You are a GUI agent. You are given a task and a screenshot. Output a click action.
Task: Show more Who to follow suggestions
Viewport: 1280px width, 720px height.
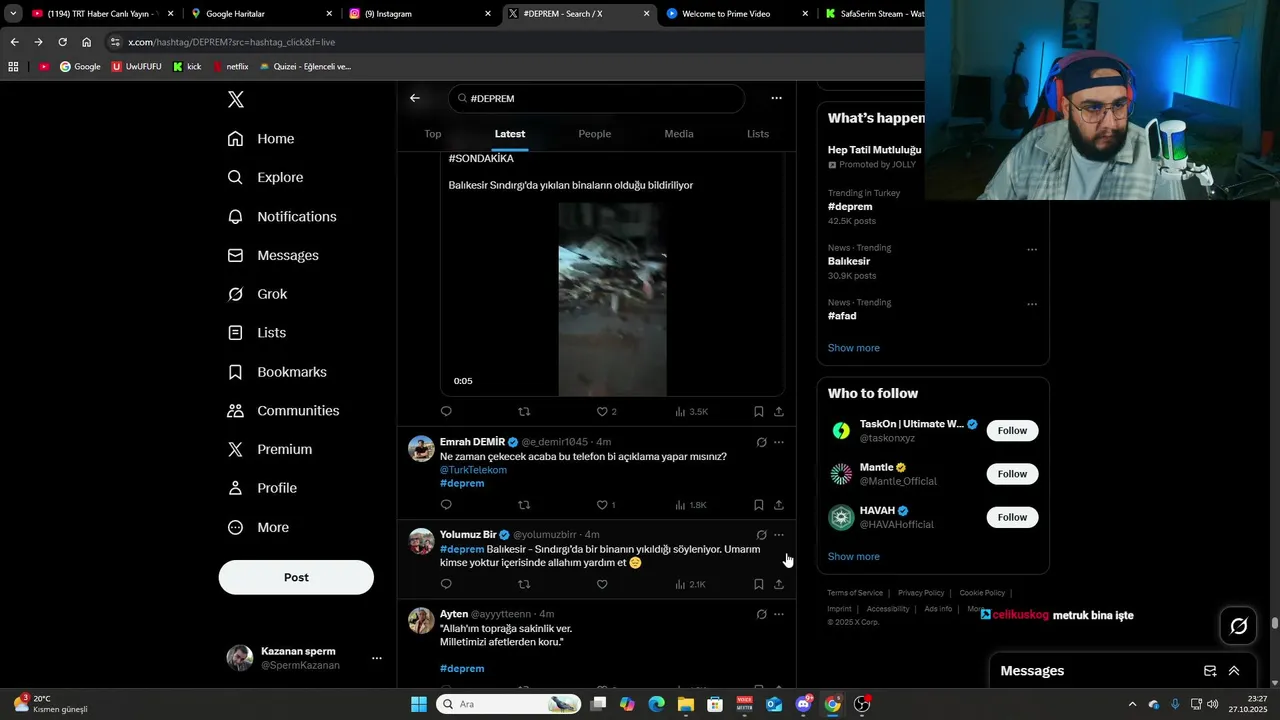click(x=853, y=556)
